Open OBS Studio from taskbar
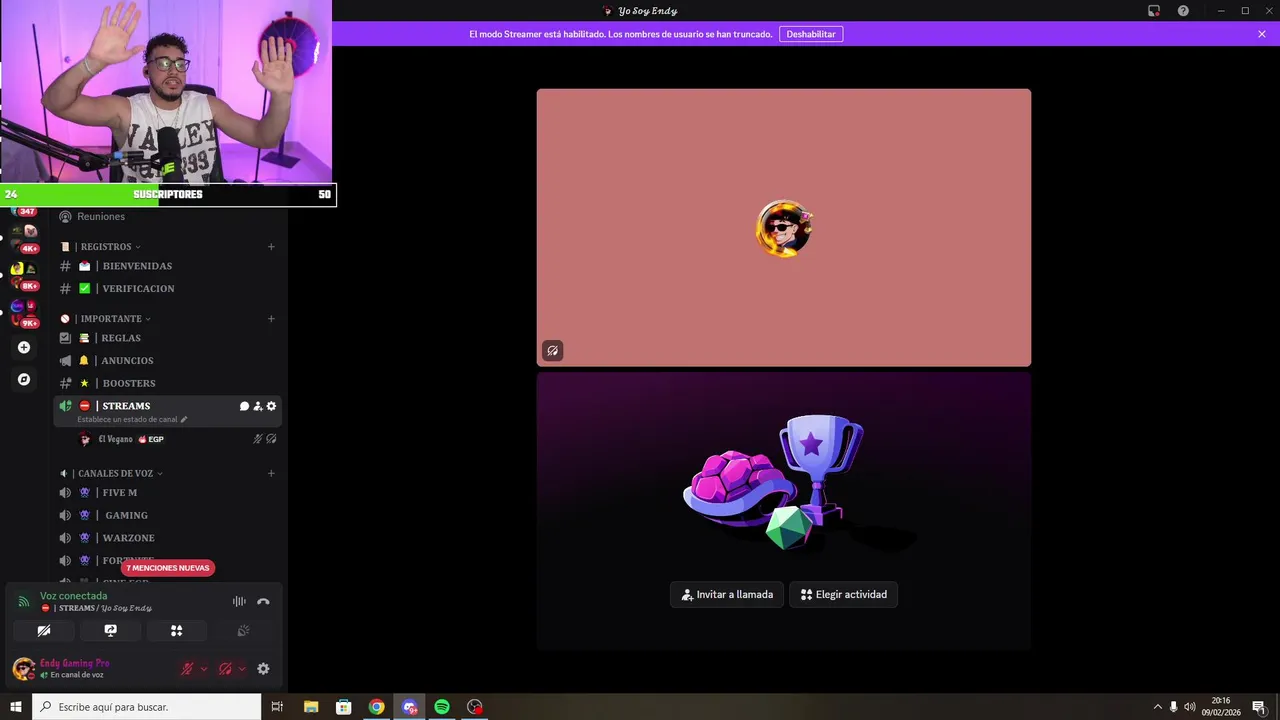Image resolution: width=1280 pixels, height=720 pixels. 475,707
